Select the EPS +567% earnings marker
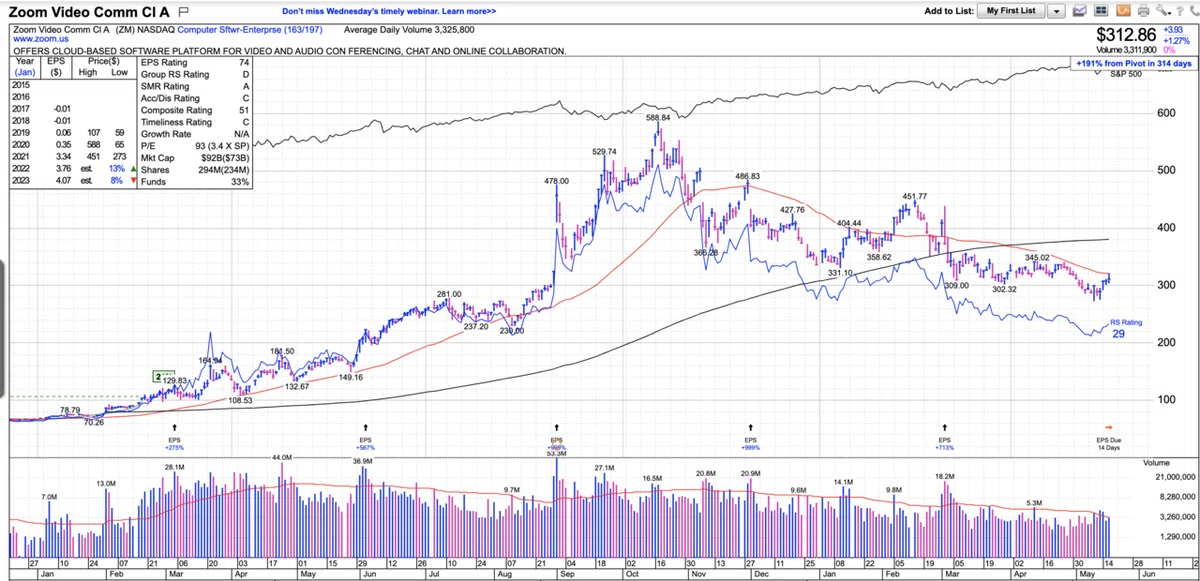 (365, 437)
